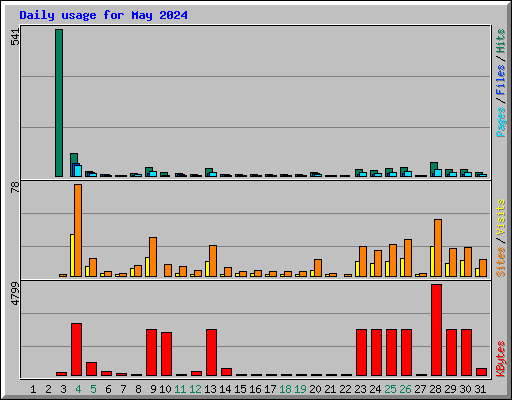512x400 pixels.
Task: Click the 'Hits' legend label
Action: click(x=500, y=41)
